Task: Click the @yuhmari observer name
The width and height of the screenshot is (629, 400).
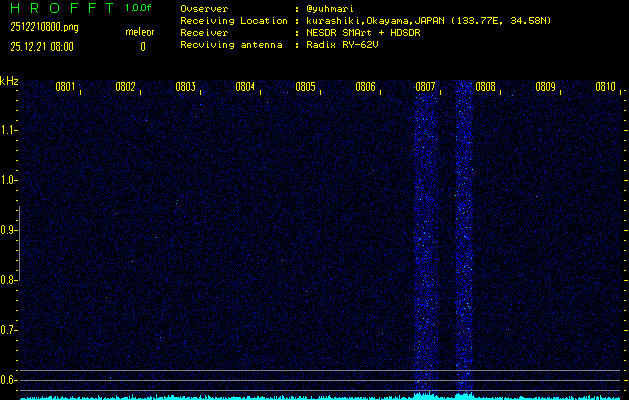Action: (333, 8)
